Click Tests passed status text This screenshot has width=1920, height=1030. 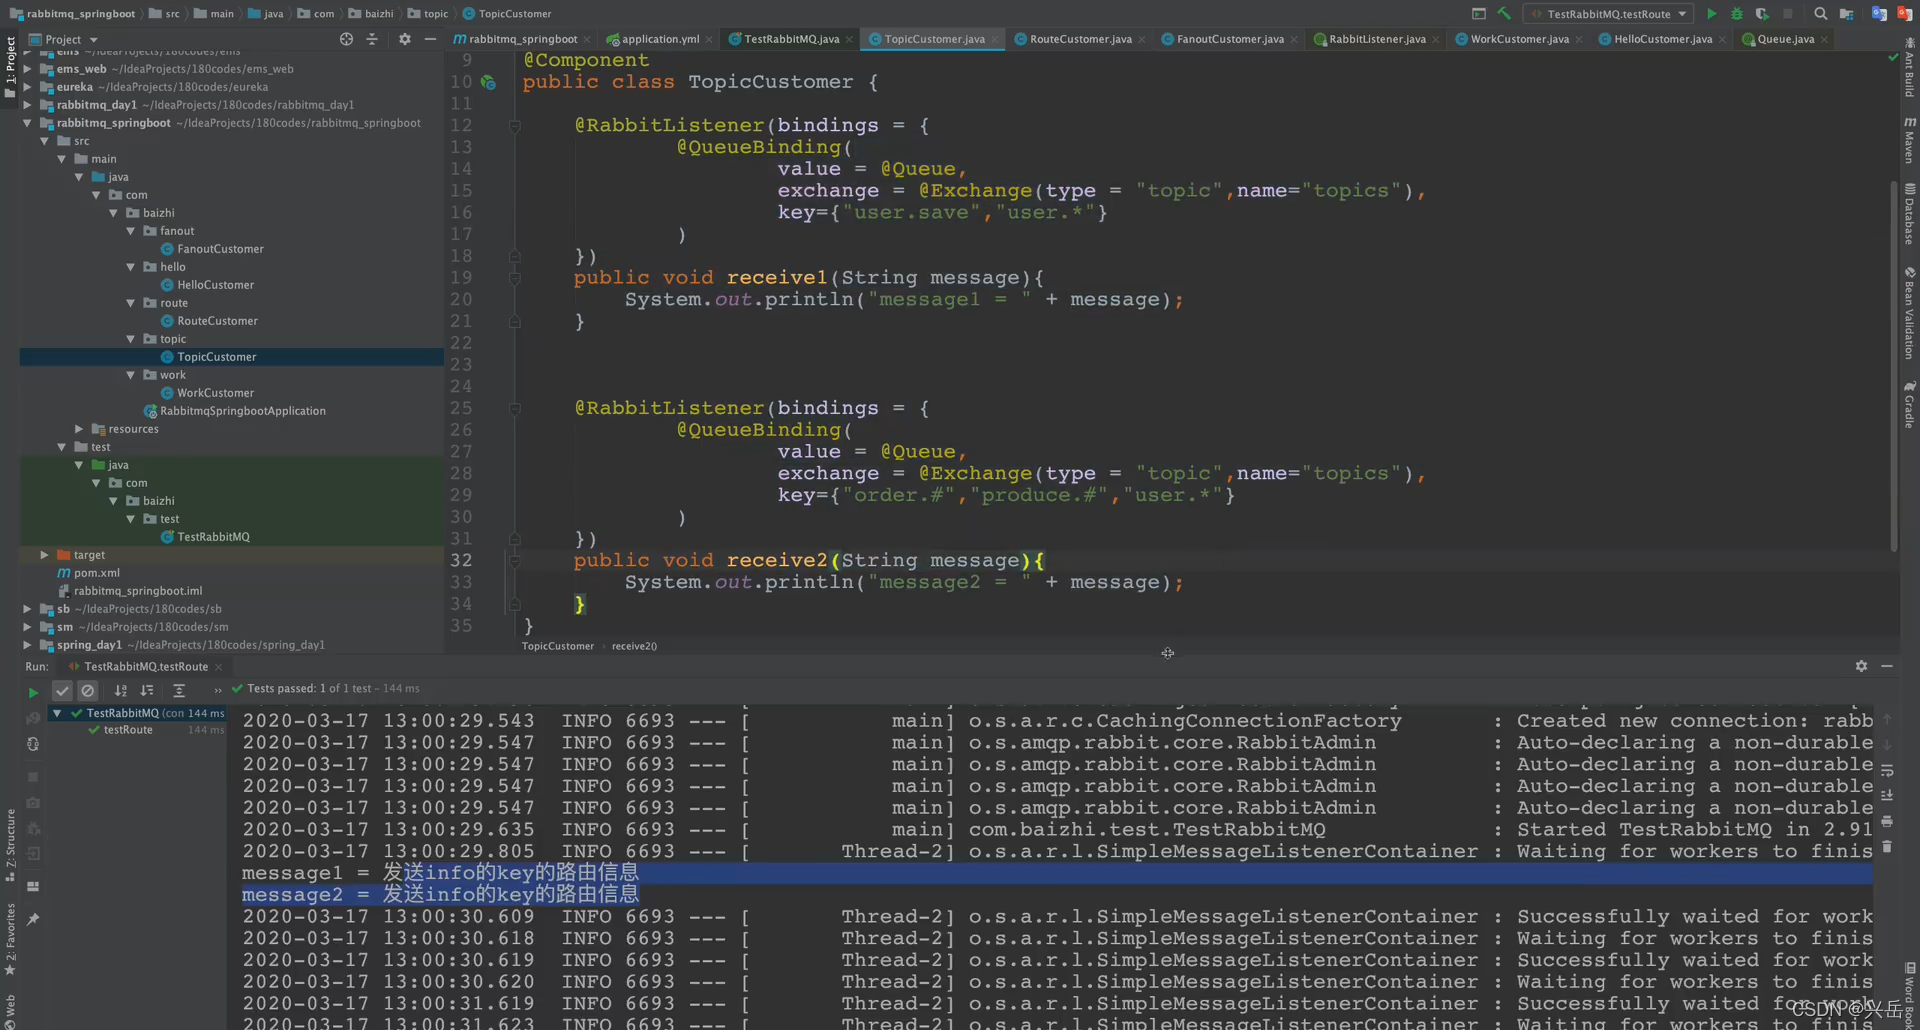[x=333, y=689]
